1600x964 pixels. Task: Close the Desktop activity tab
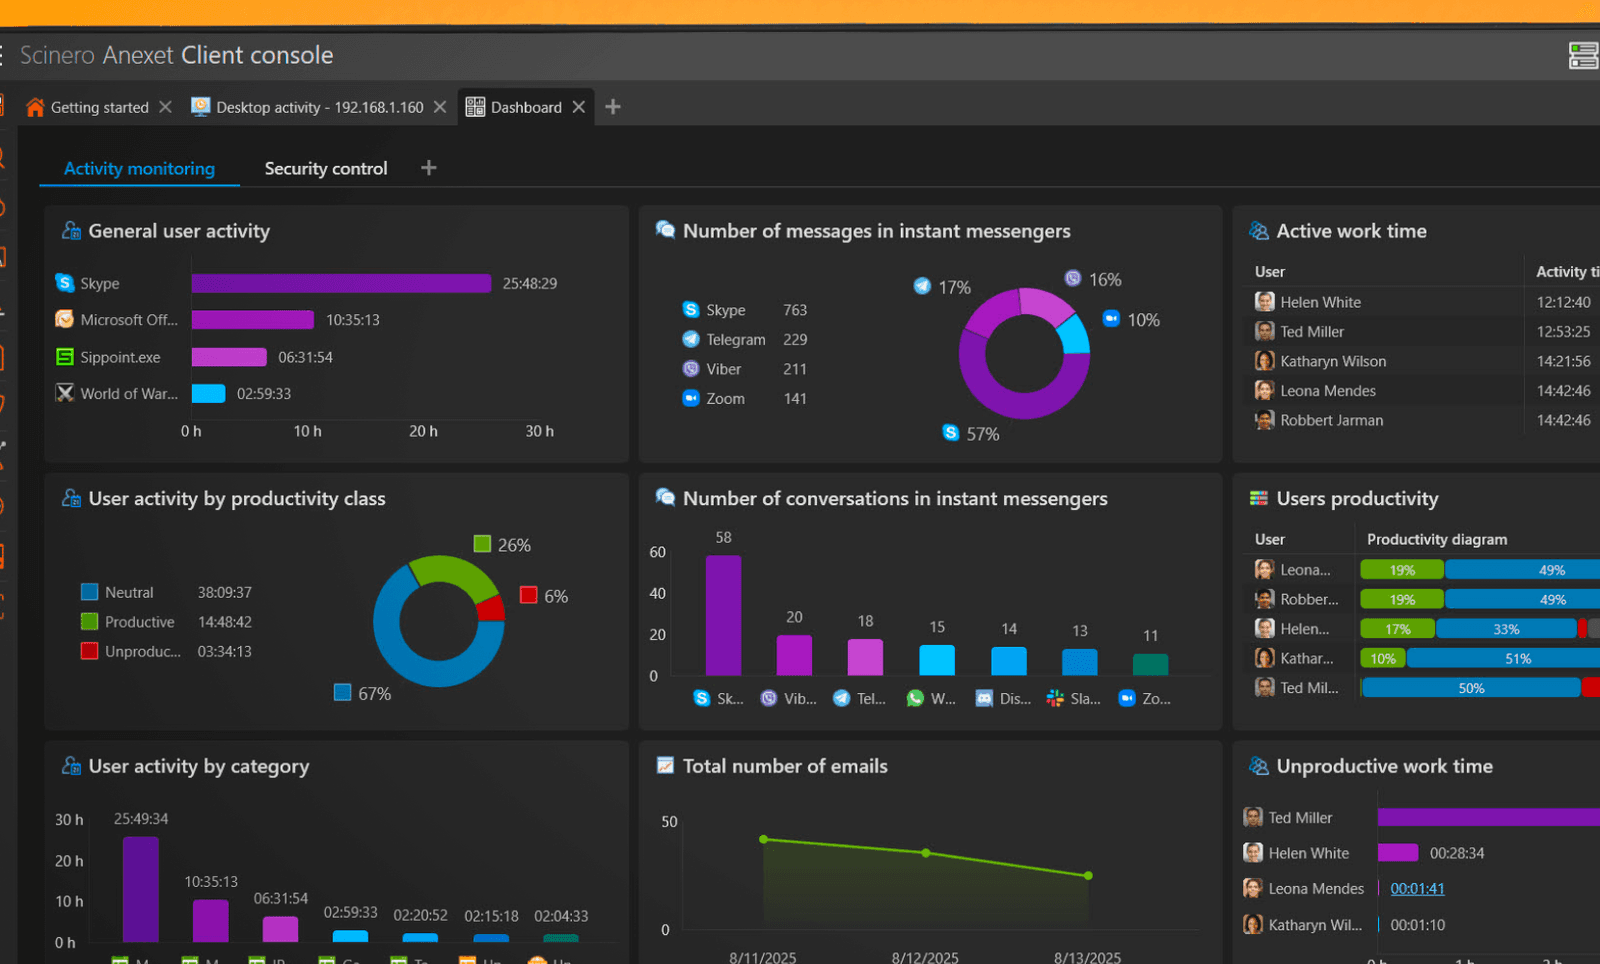[440, 107]
